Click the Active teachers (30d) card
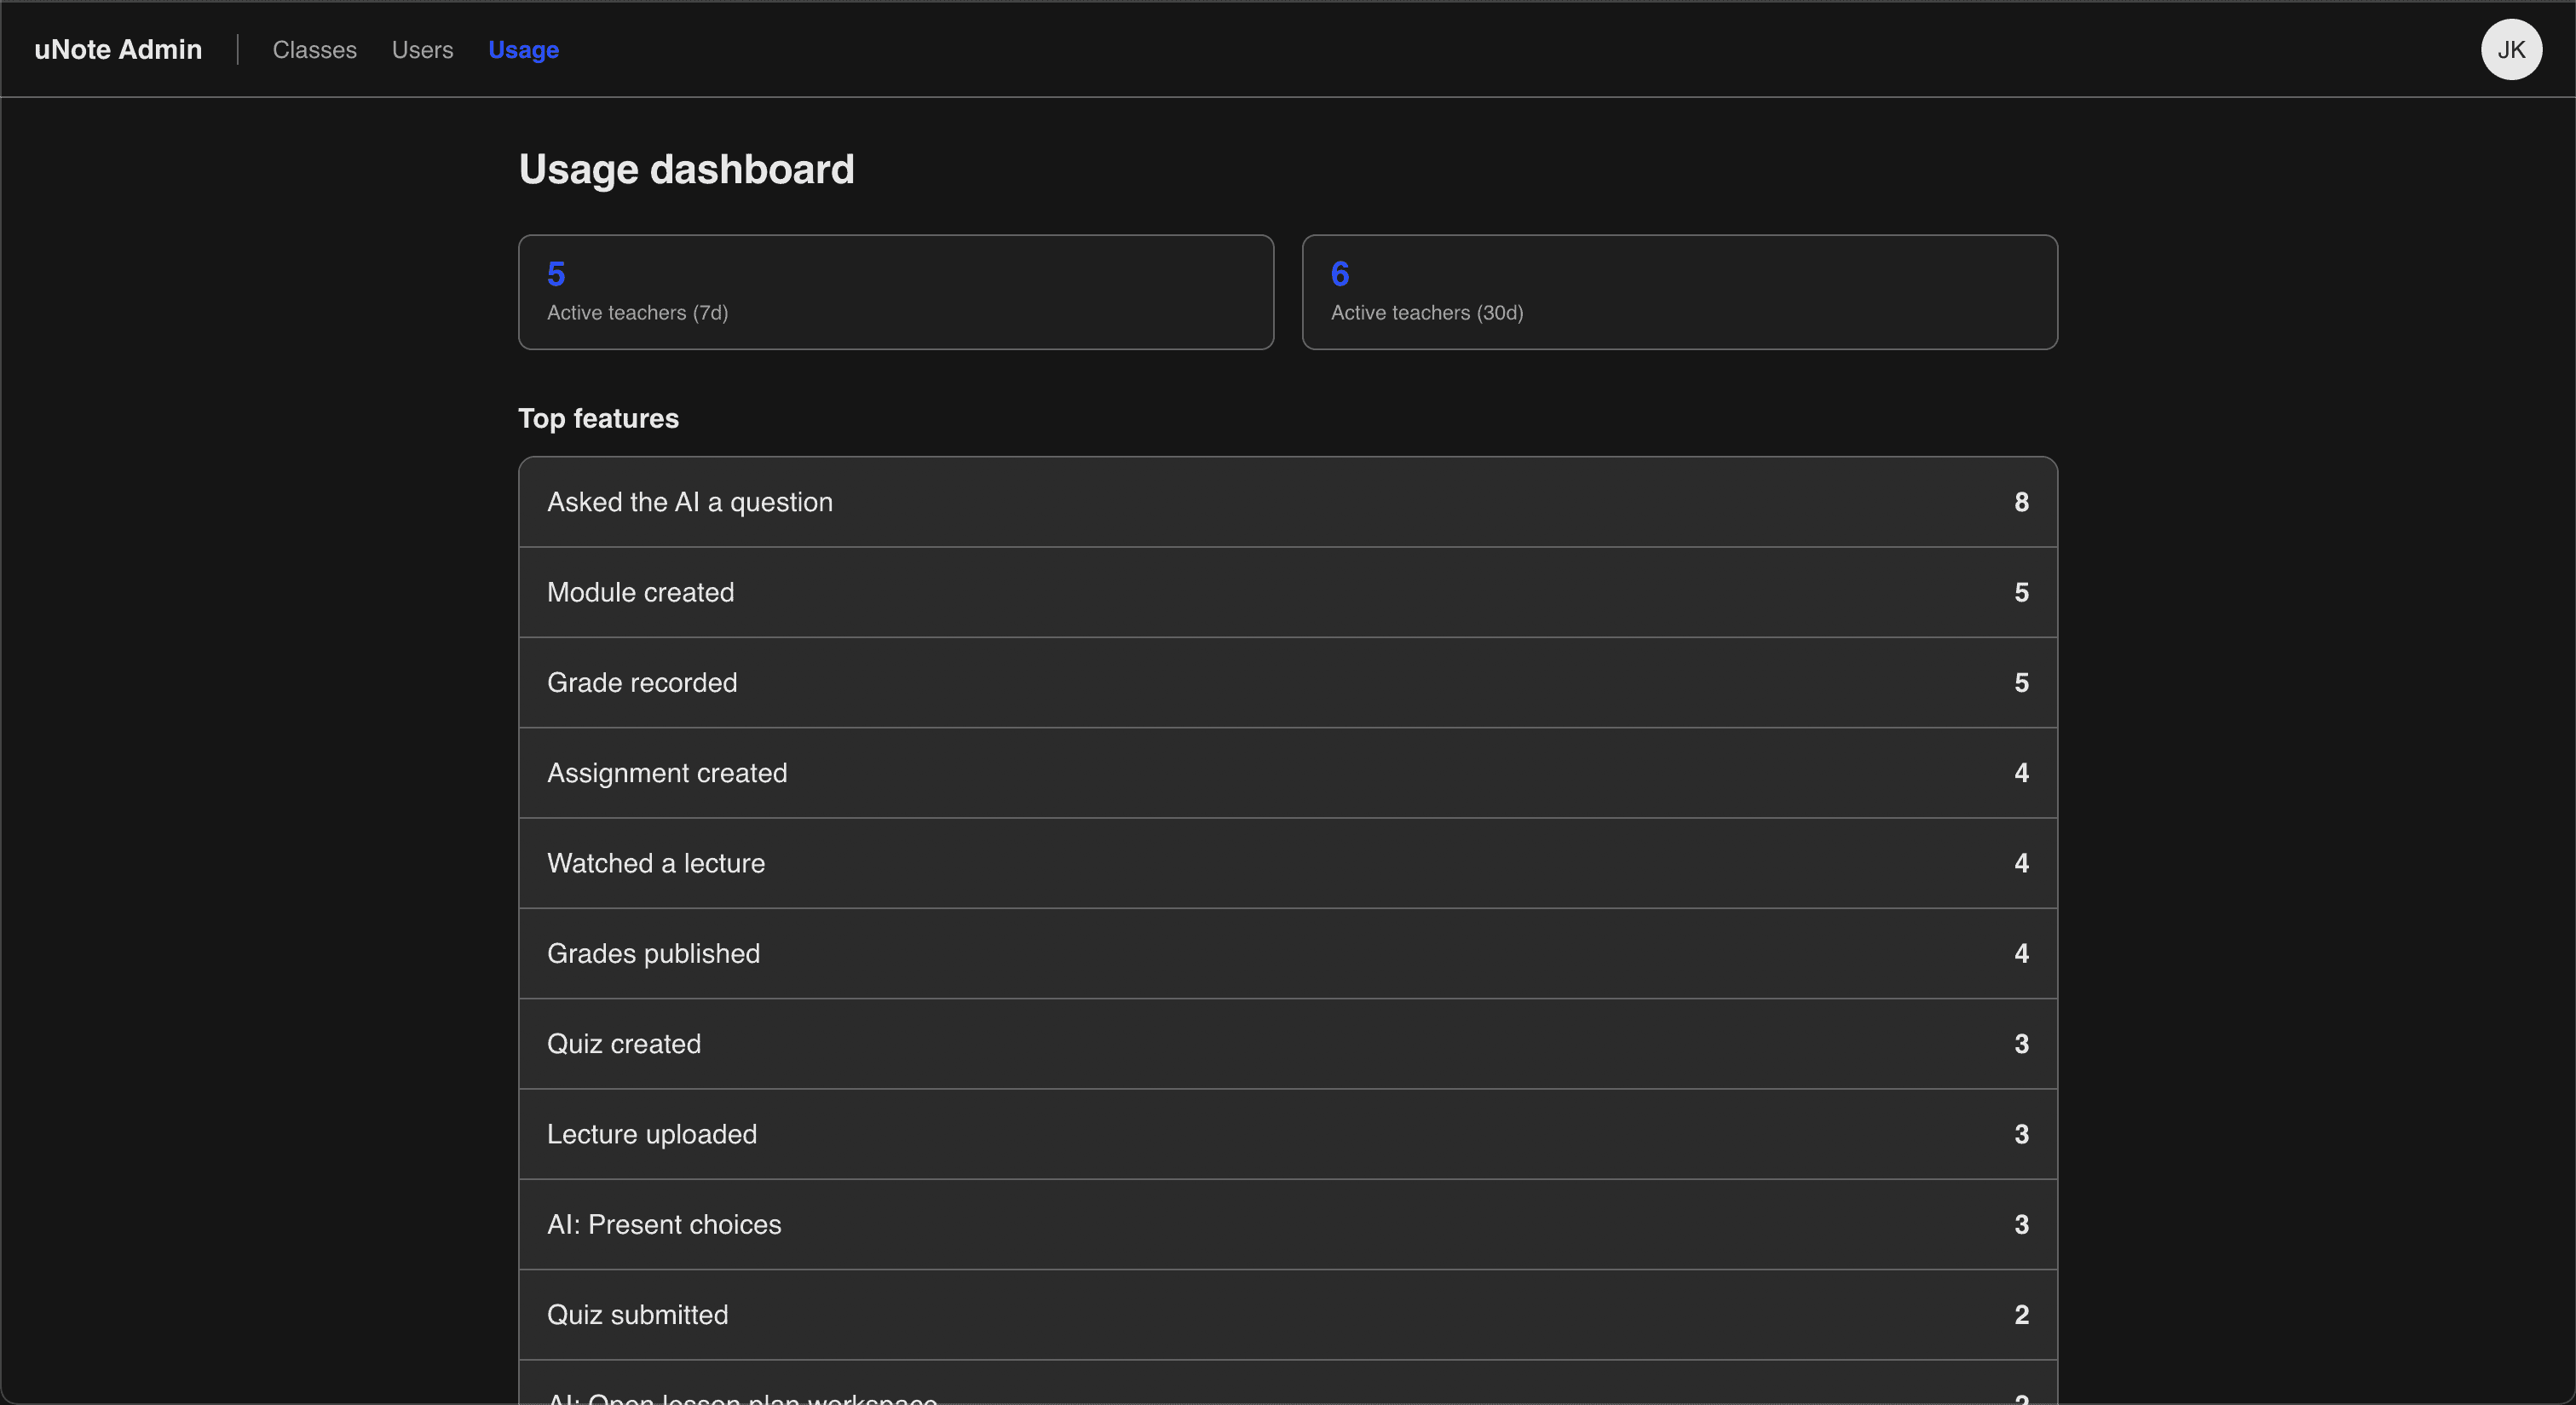The width and height of the screenshot is (2576, 1405). click(x=1679, y=292)
